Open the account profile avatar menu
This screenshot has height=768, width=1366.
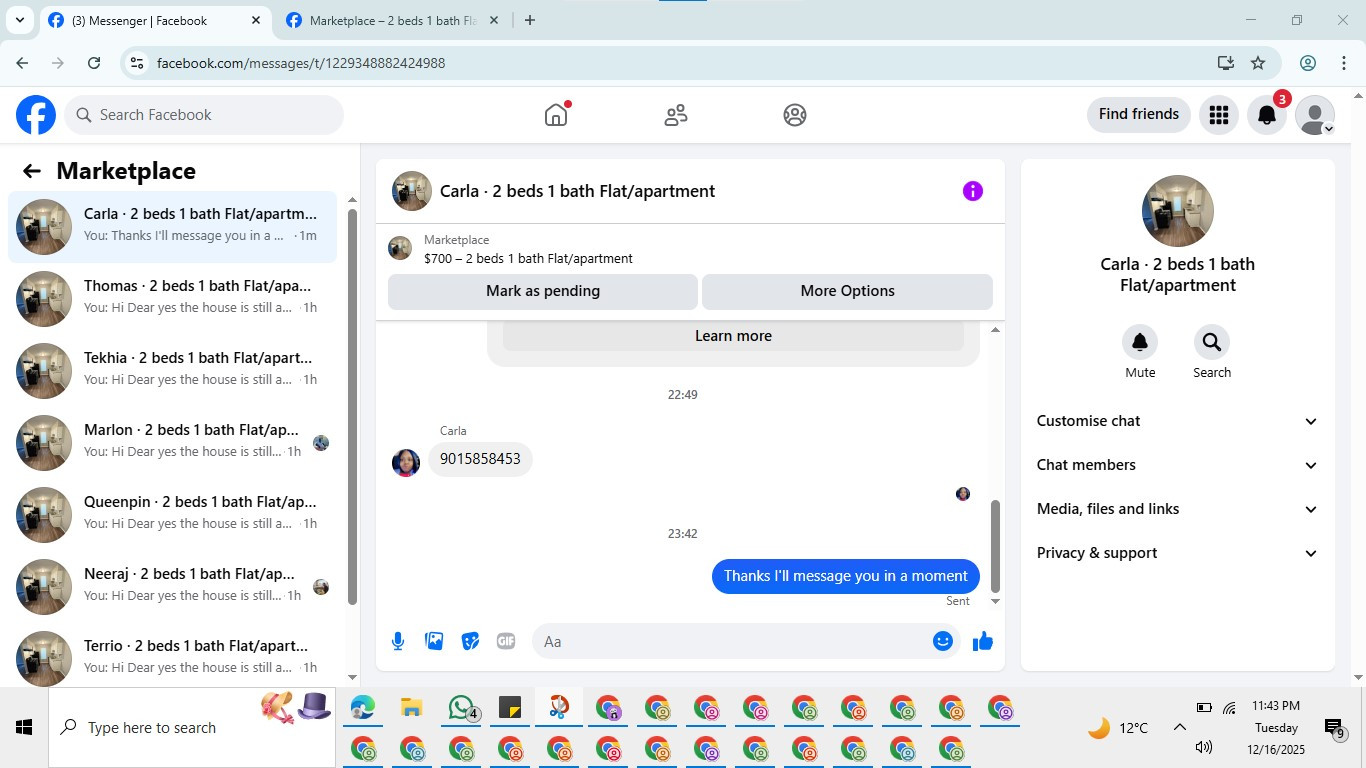point(1315,115)
